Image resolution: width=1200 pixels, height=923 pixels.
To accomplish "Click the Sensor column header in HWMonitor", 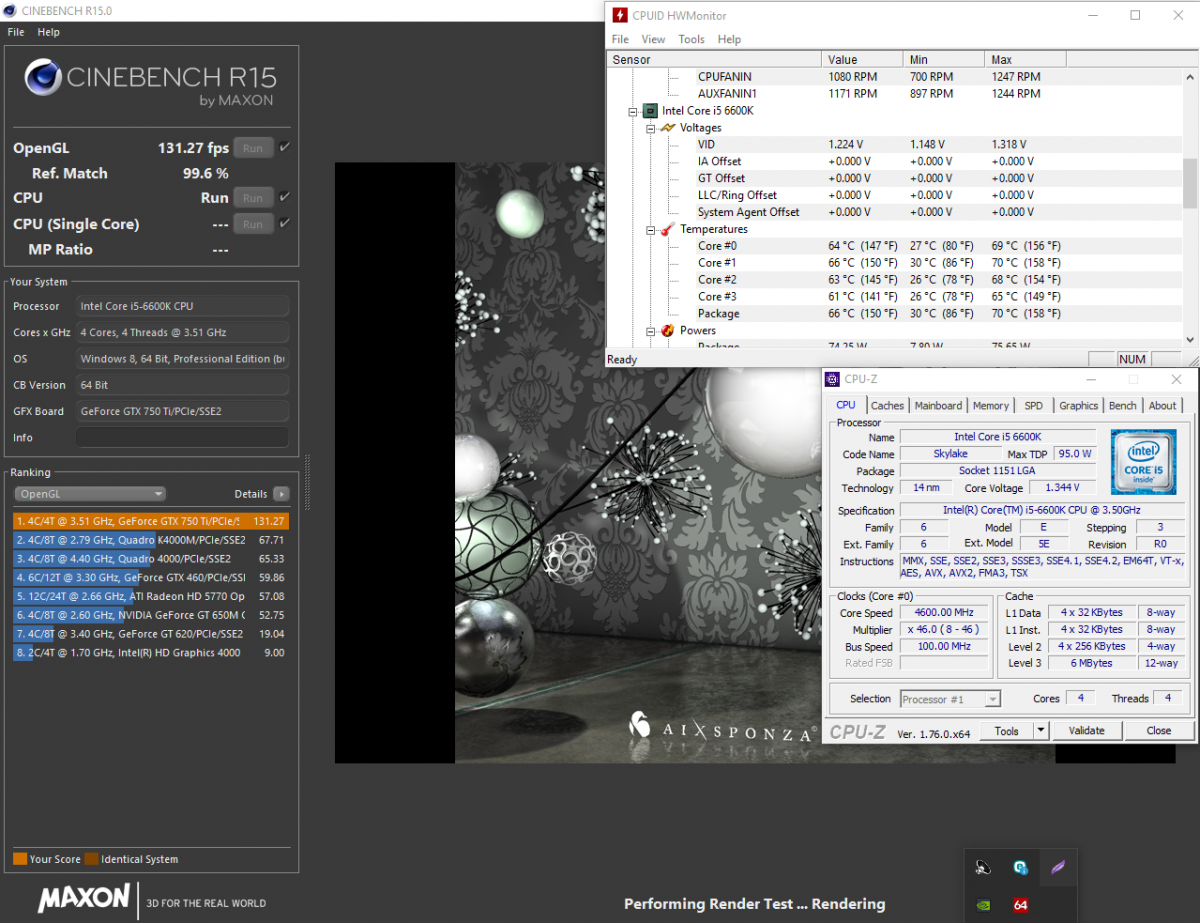I will [x=714, y=59].
